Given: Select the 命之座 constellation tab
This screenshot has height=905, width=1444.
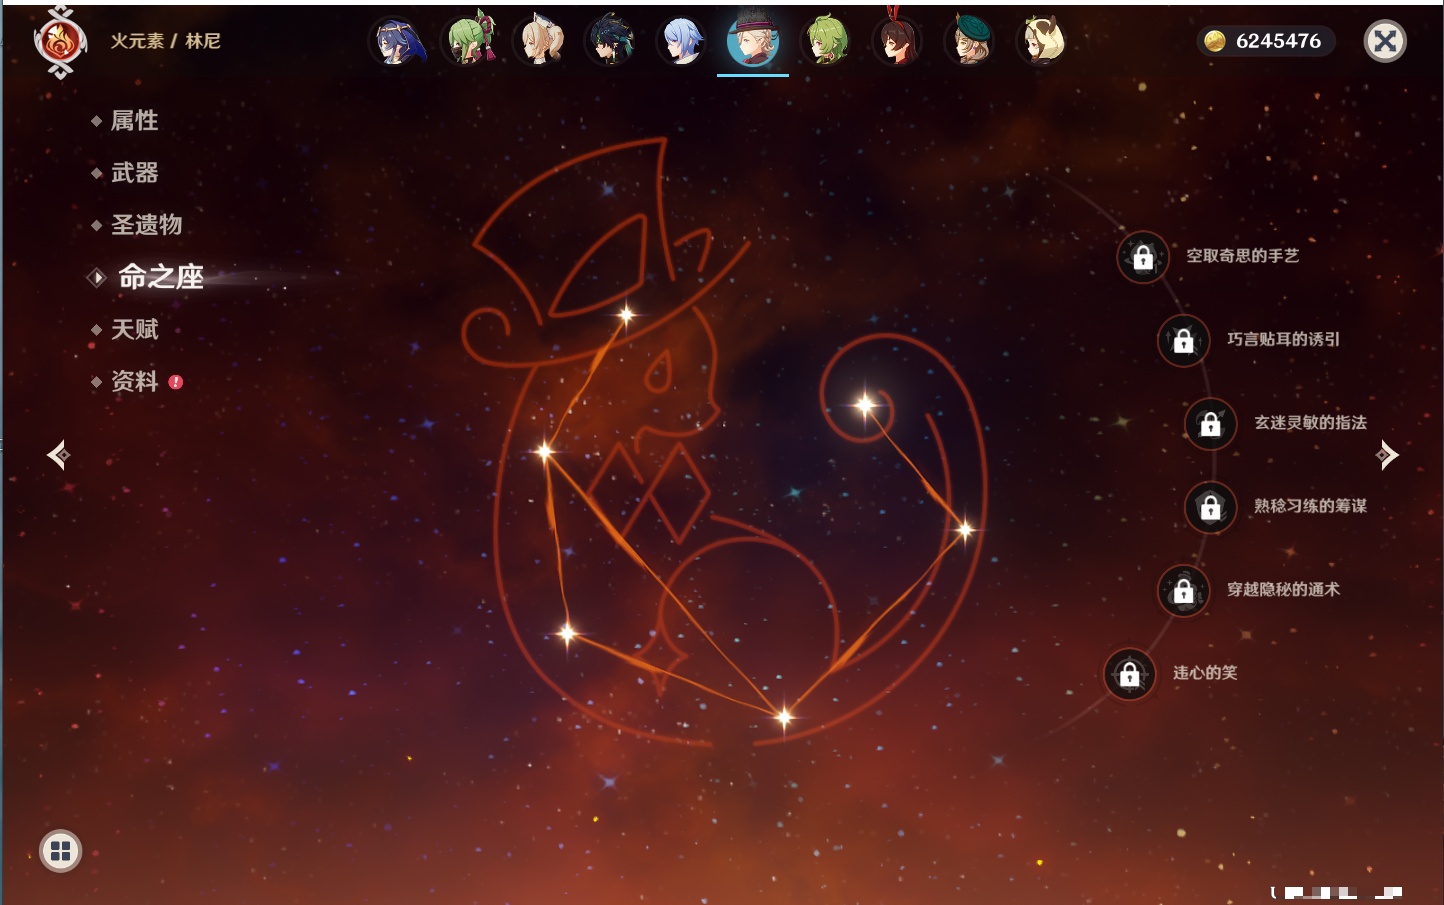Looking at the screenshot, I should tap(160, 277).
